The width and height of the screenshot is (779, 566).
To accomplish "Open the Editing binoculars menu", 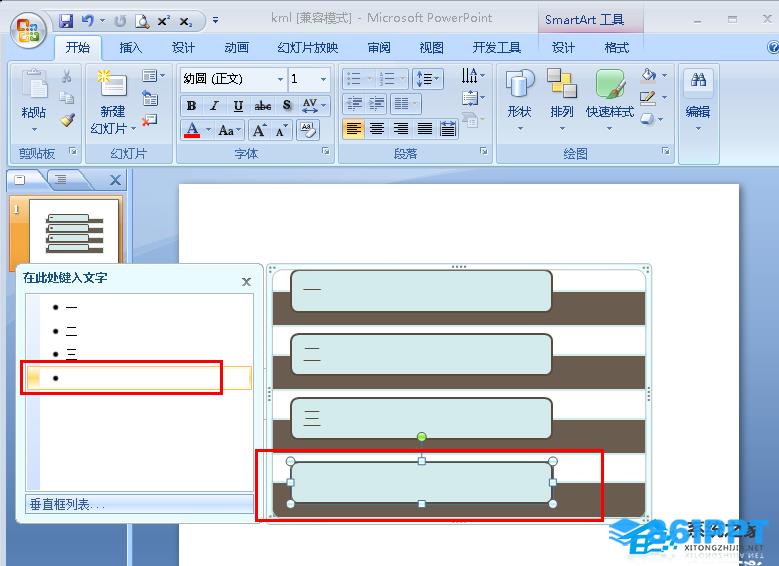I will (x=698, y=99).
